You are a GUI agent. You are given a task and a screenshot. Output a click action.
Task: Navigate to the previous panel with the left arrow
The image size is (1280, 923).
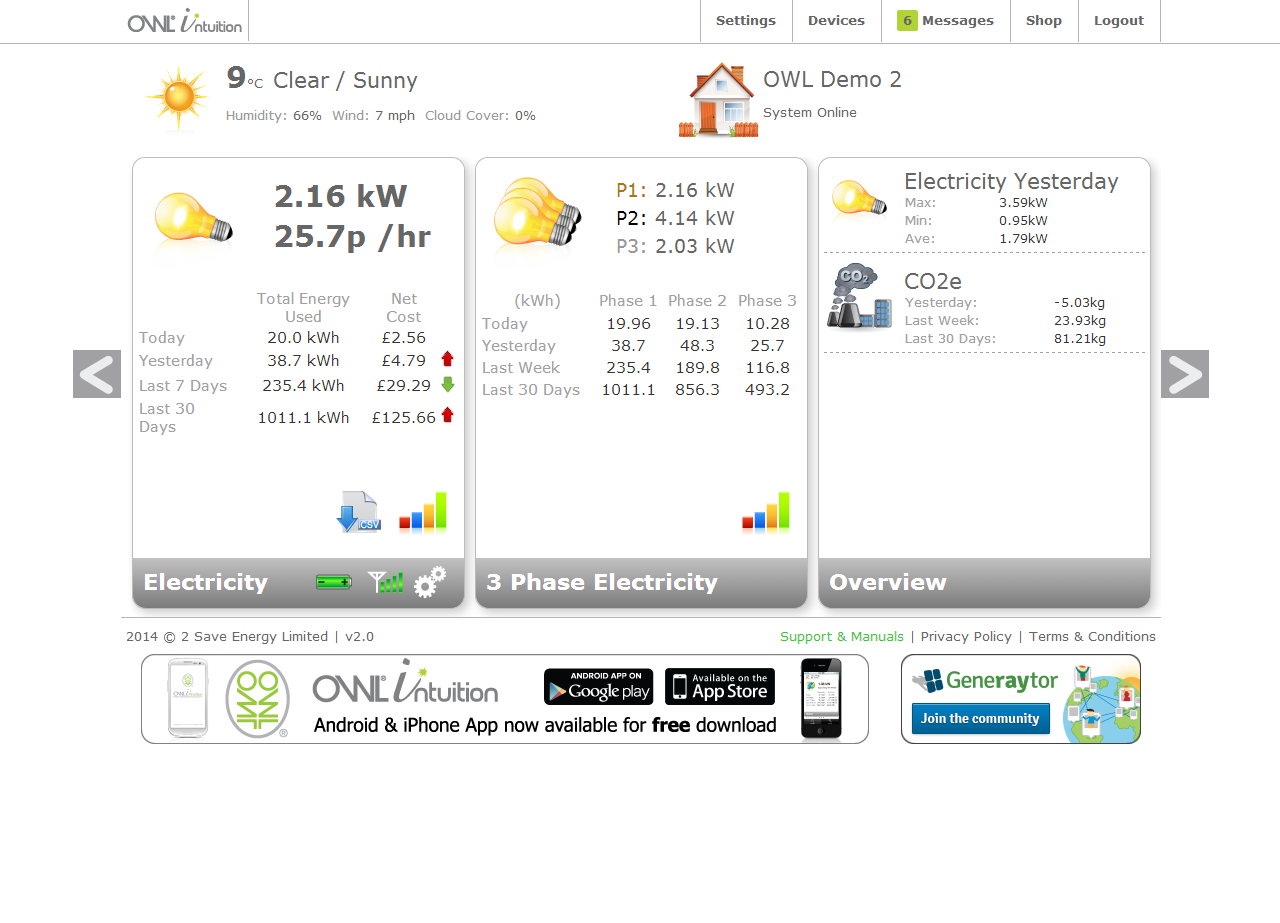click(x=96, y=373)
